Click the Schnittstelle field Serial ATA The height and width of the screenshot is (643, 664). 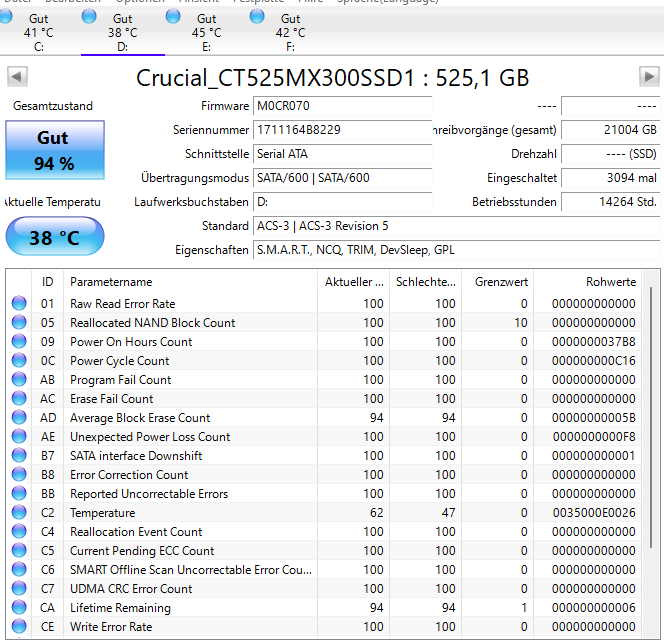tap(343, 154)
